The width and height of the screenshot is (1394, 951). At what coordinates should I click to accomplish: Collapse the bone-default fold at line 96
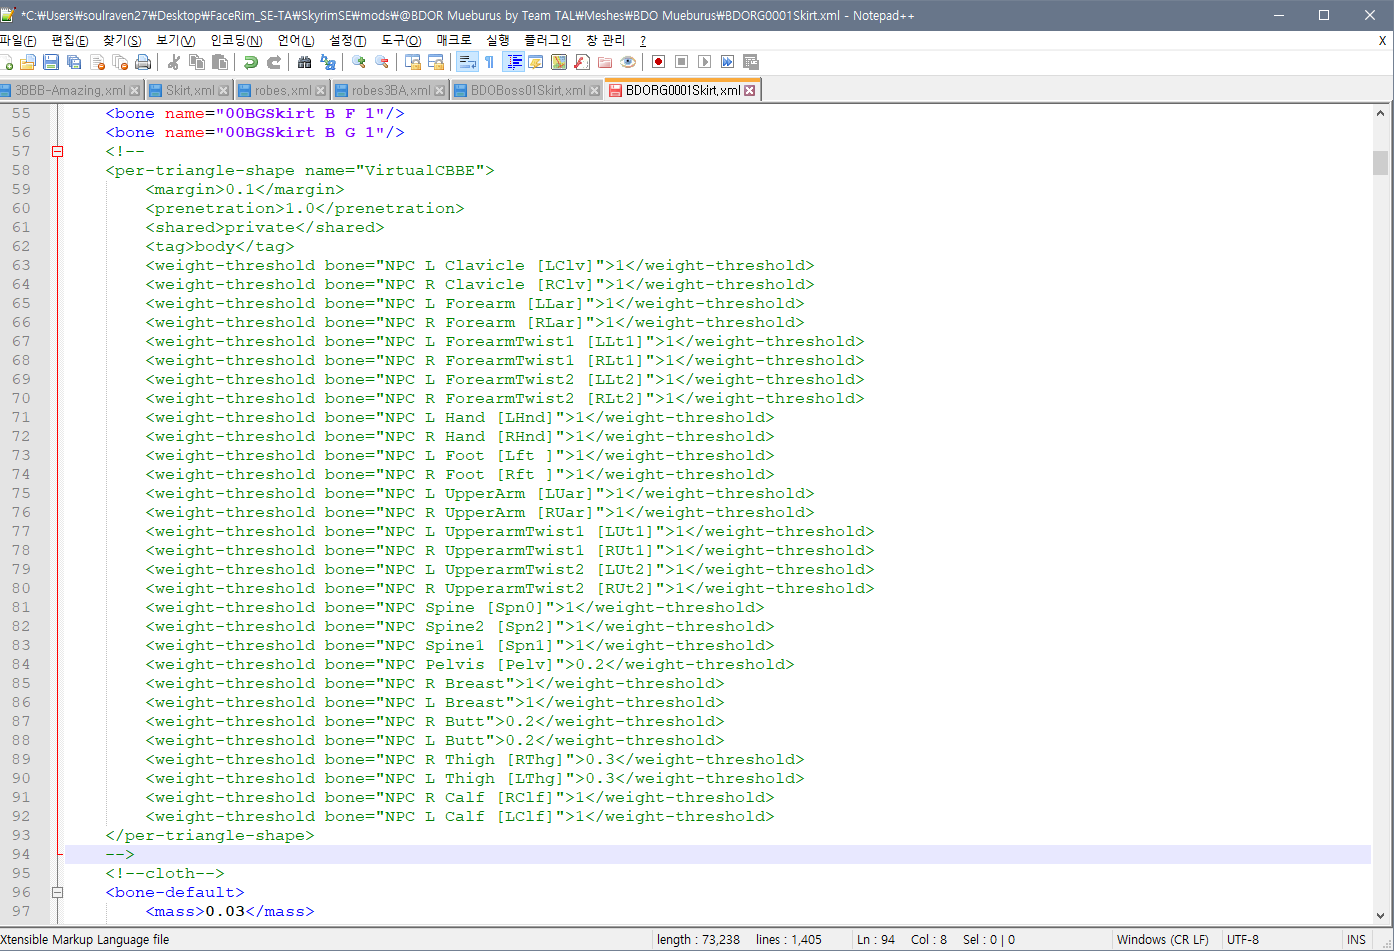[x=57, y=892]
